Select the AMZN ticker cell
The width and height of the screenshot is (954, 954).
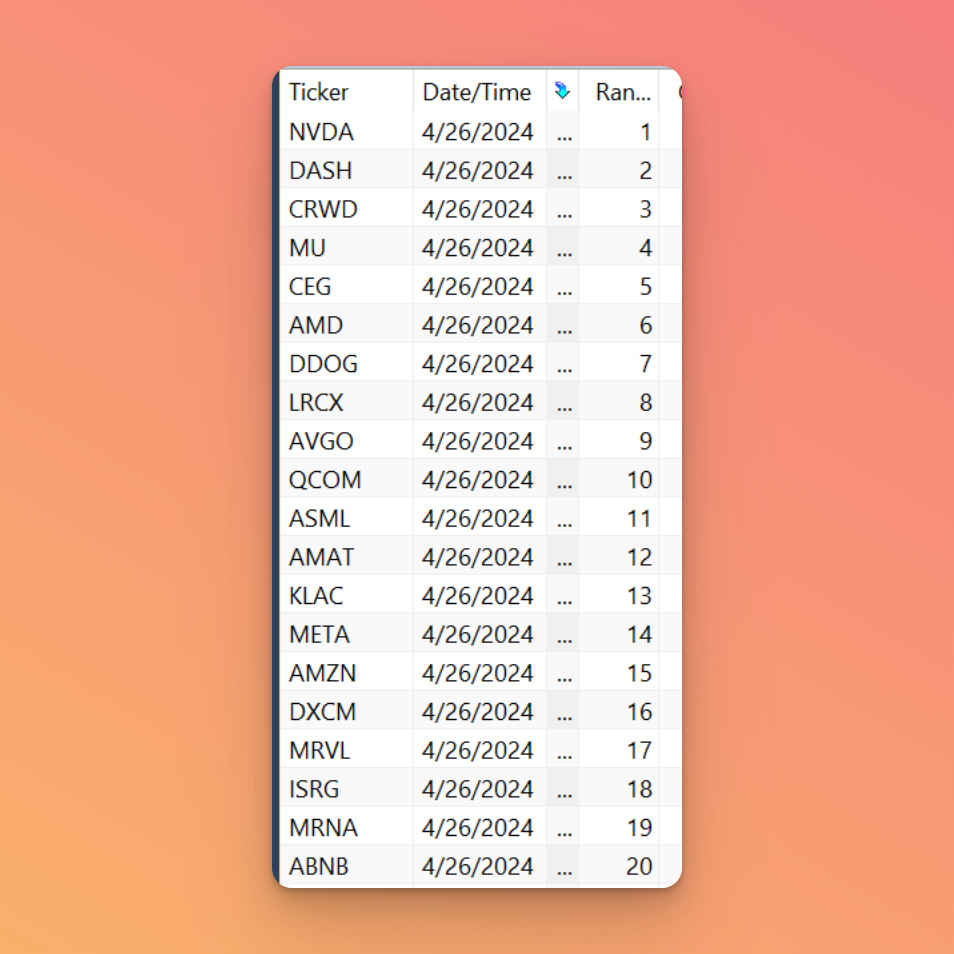click(346, 672)
